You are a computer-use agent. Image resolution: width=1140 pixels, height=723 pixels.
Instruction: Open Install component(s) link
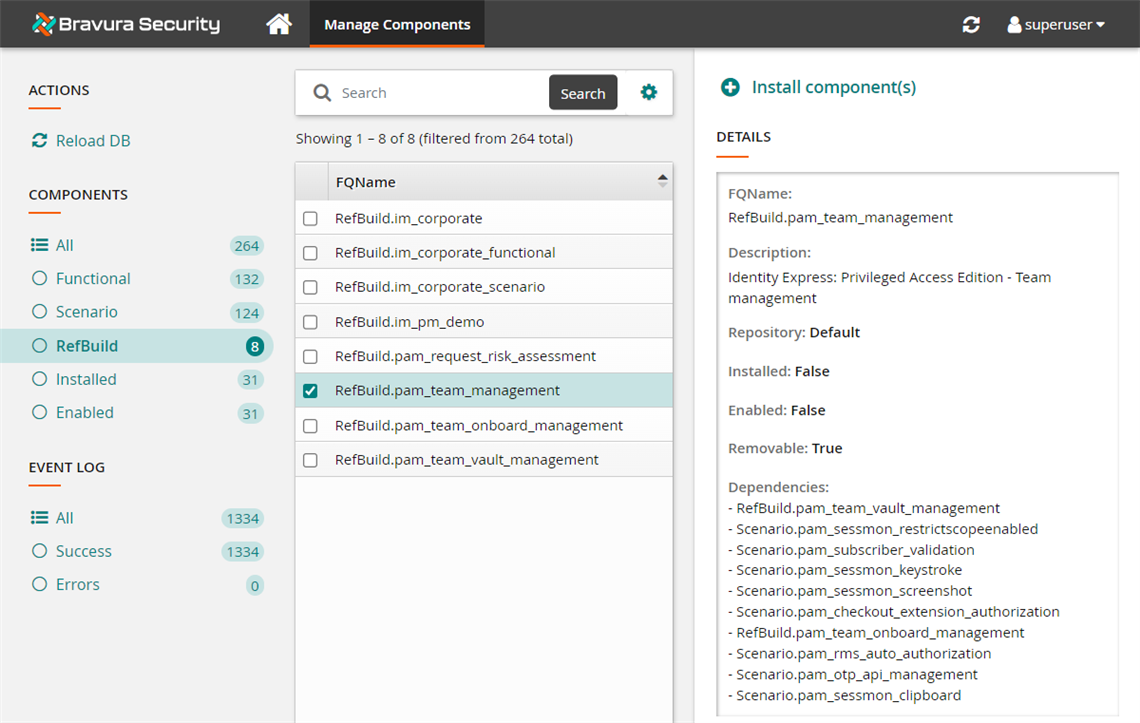pos(833,87)
